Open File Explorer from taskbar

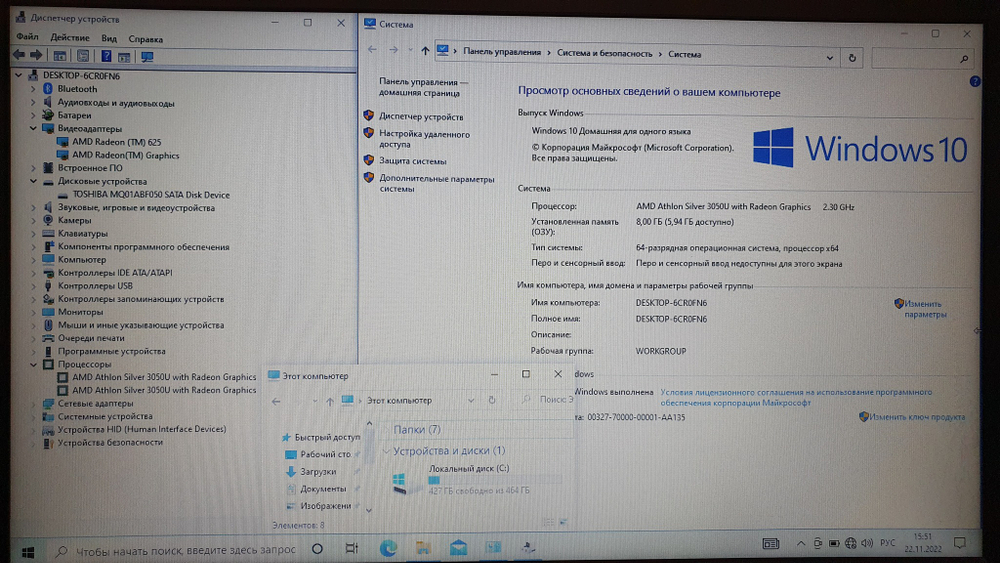(x=423, y=548)
